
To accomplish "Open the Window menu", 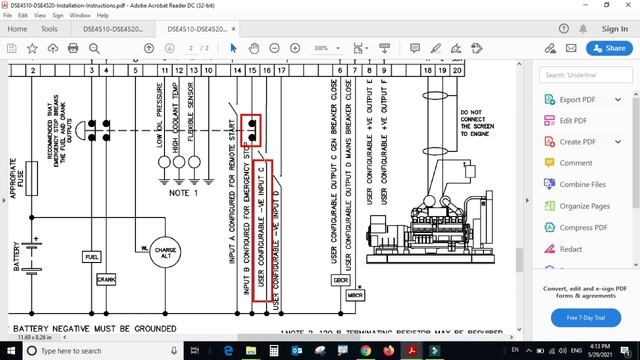I will coord(80,15).
